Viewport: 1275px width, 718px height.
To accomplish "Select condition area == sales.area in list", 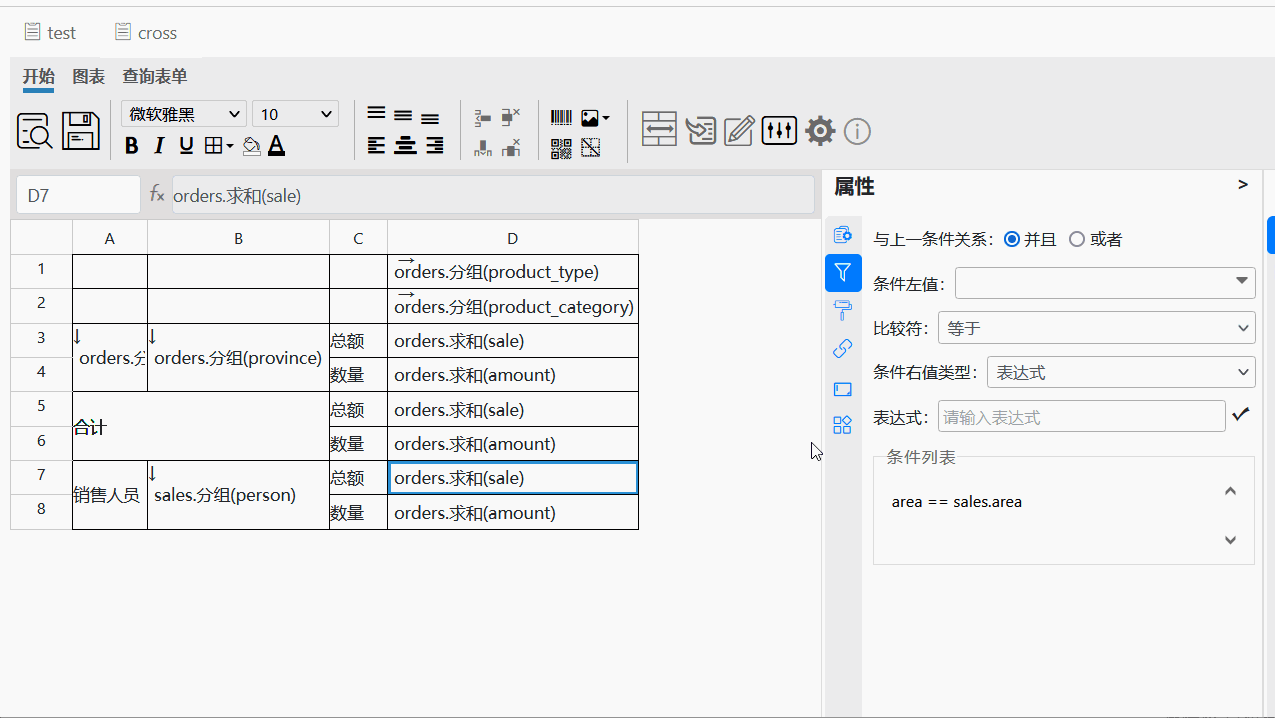I will coord(957,502).
